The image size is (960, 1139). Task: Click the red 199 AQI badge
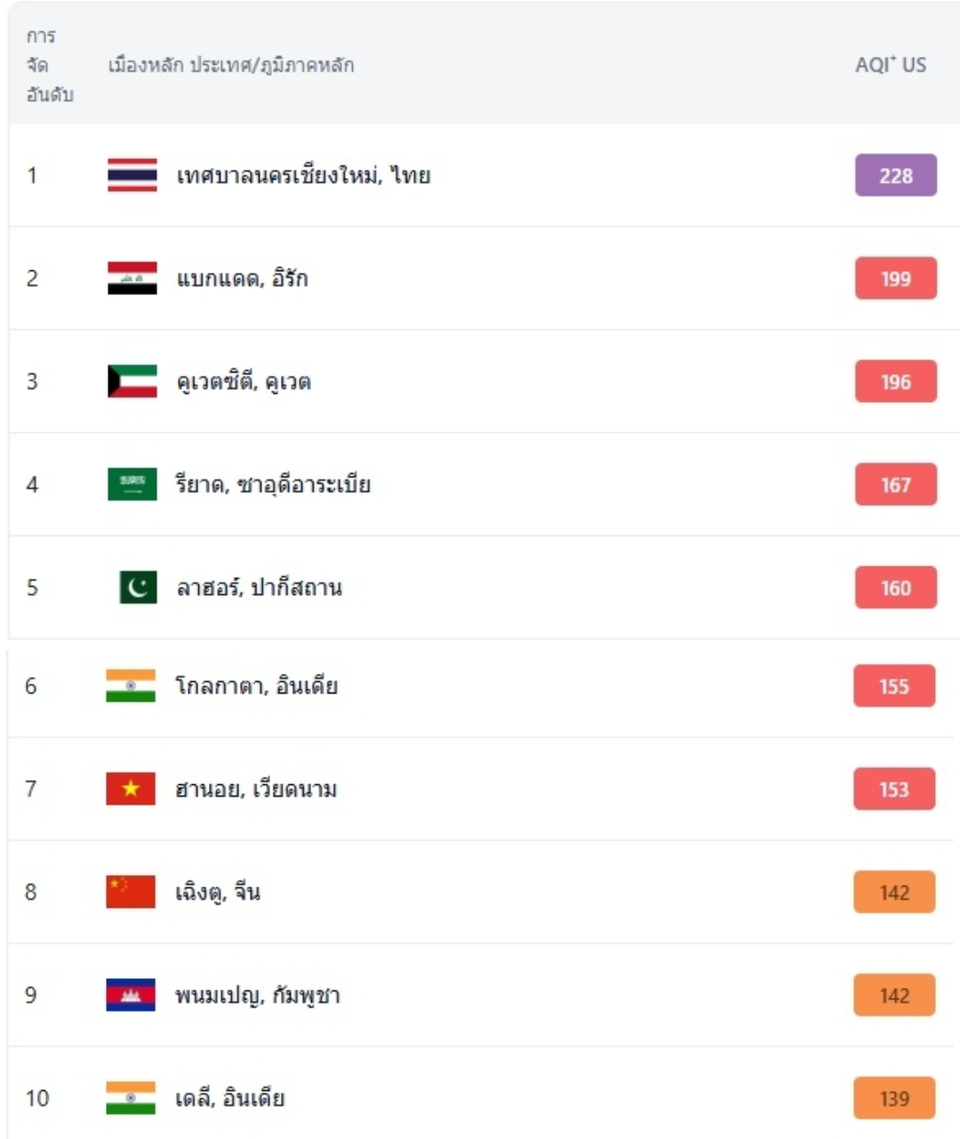point(895,279)
